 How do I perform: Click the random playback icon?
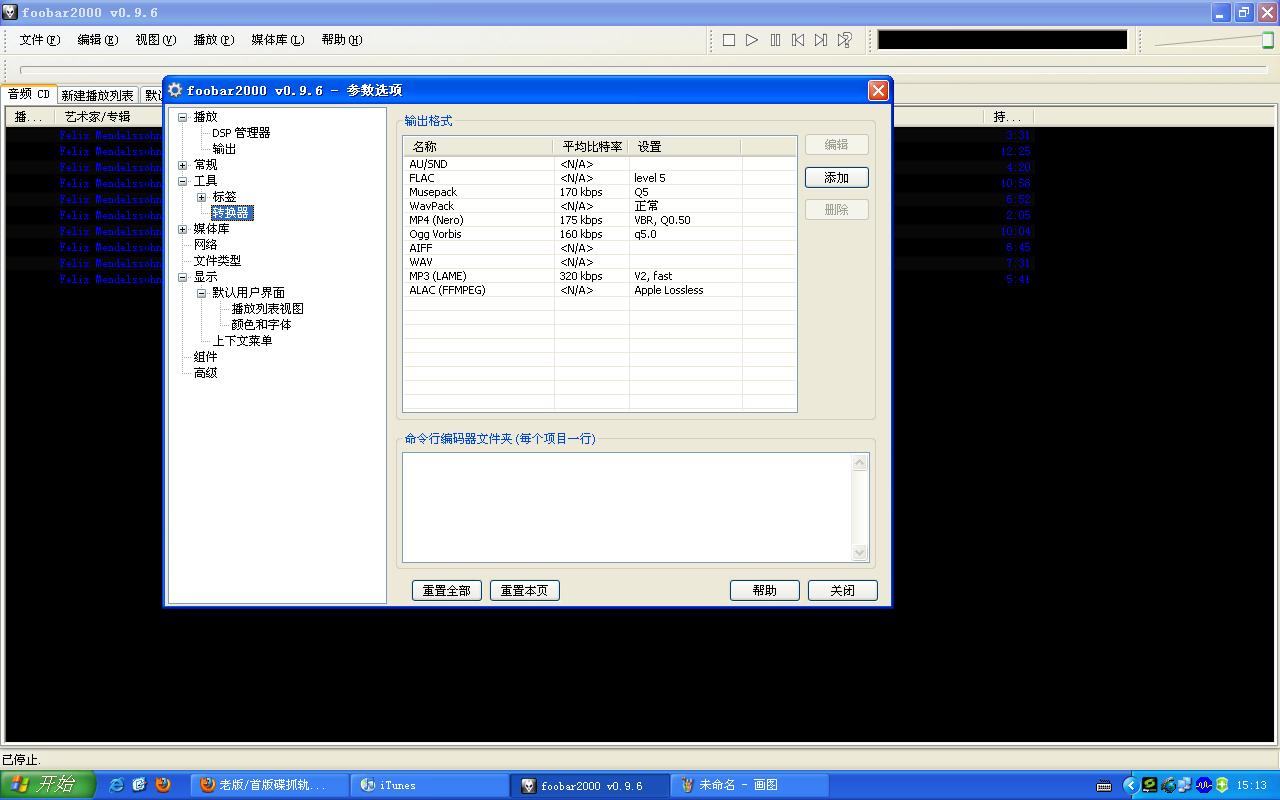click(845, 40)
